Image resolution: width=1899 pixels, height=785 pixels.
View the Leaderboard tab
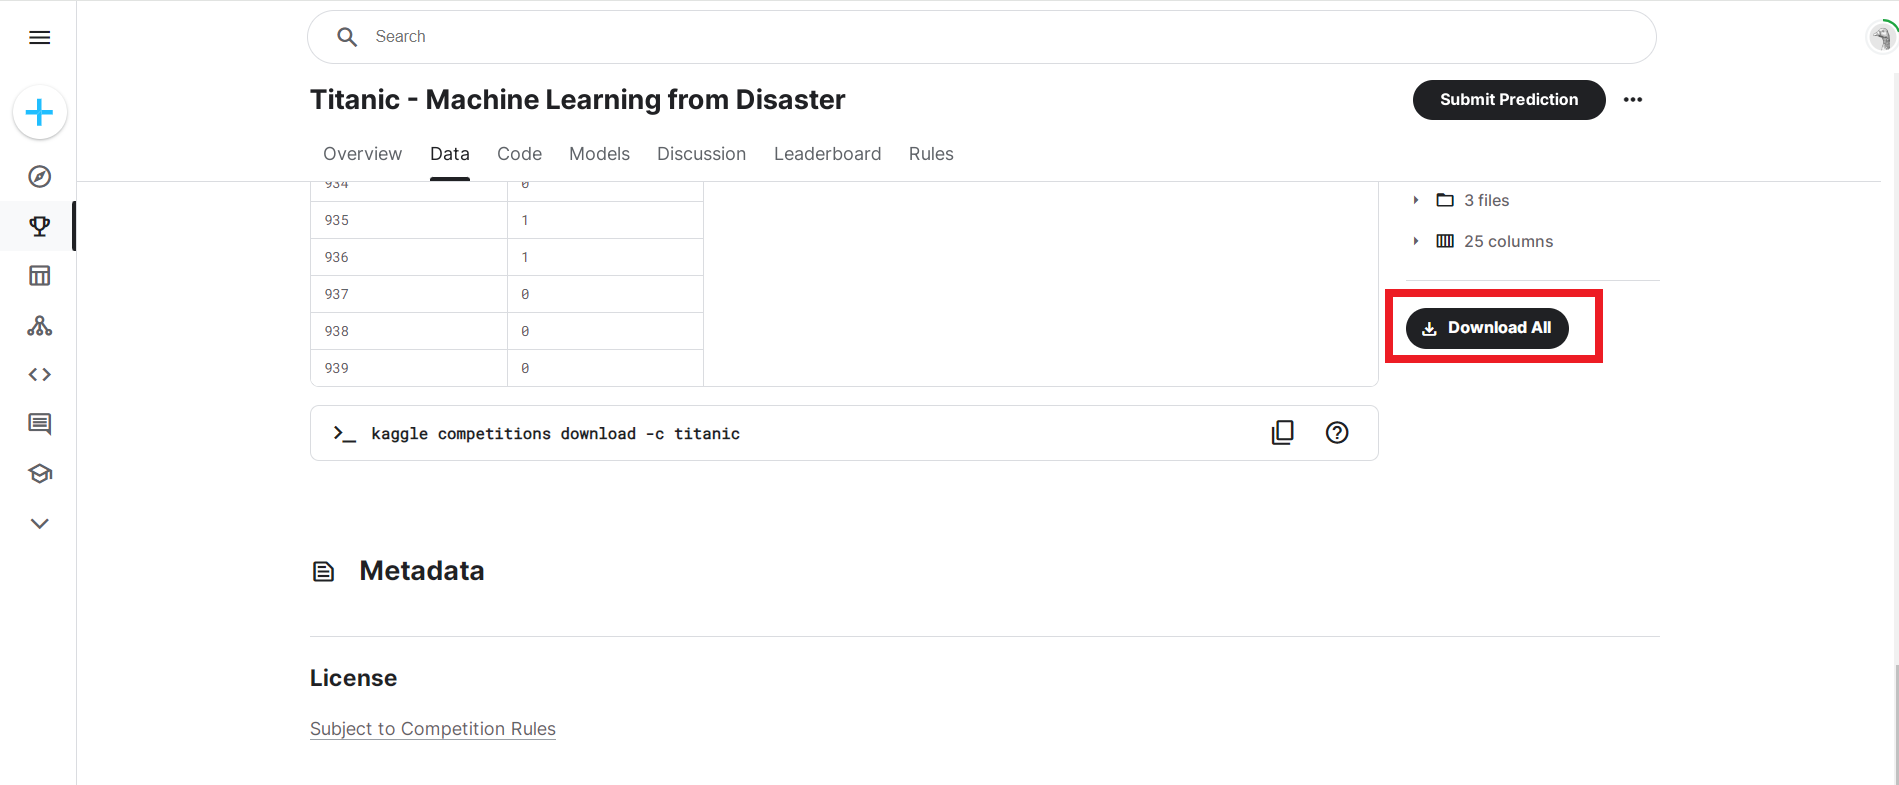pos(827,154)
